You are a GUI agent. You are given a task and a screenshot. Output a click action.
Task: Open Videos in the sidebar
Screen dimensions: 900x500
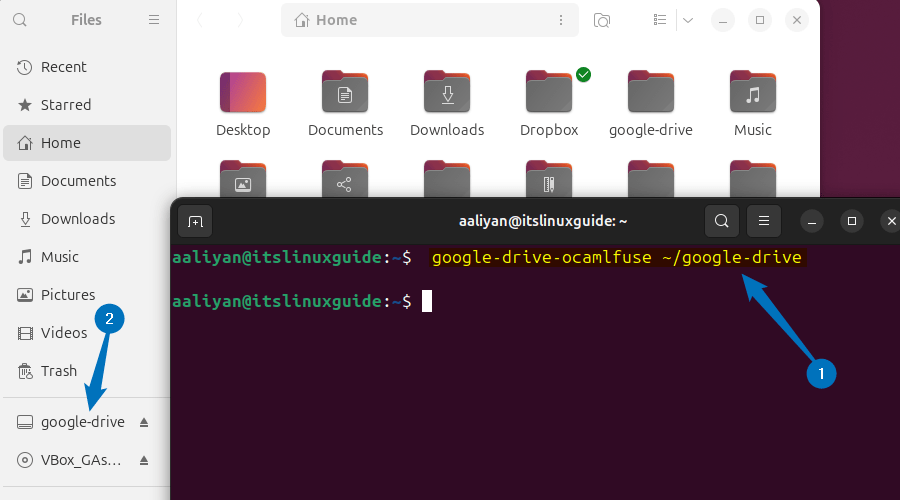click(x=87, y=332)
